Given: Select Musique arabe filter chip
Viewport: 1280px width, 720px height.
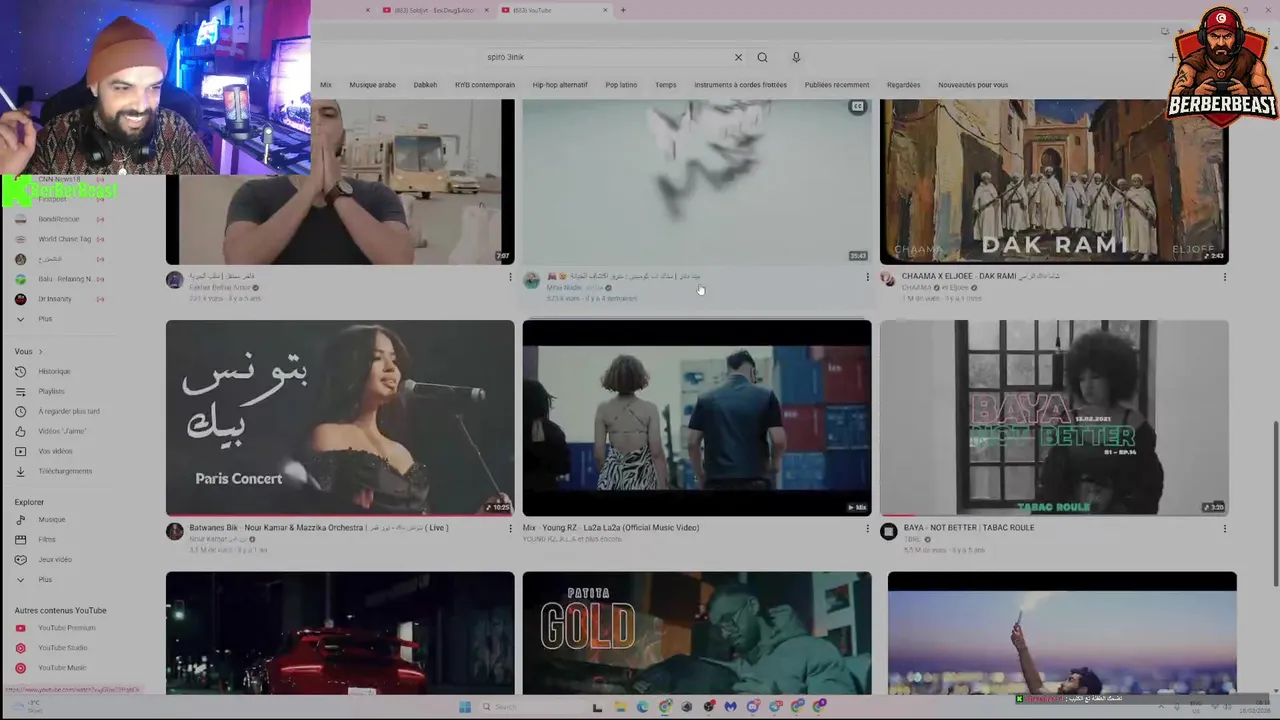Looking at the screenshot, I should coord(372,85).
